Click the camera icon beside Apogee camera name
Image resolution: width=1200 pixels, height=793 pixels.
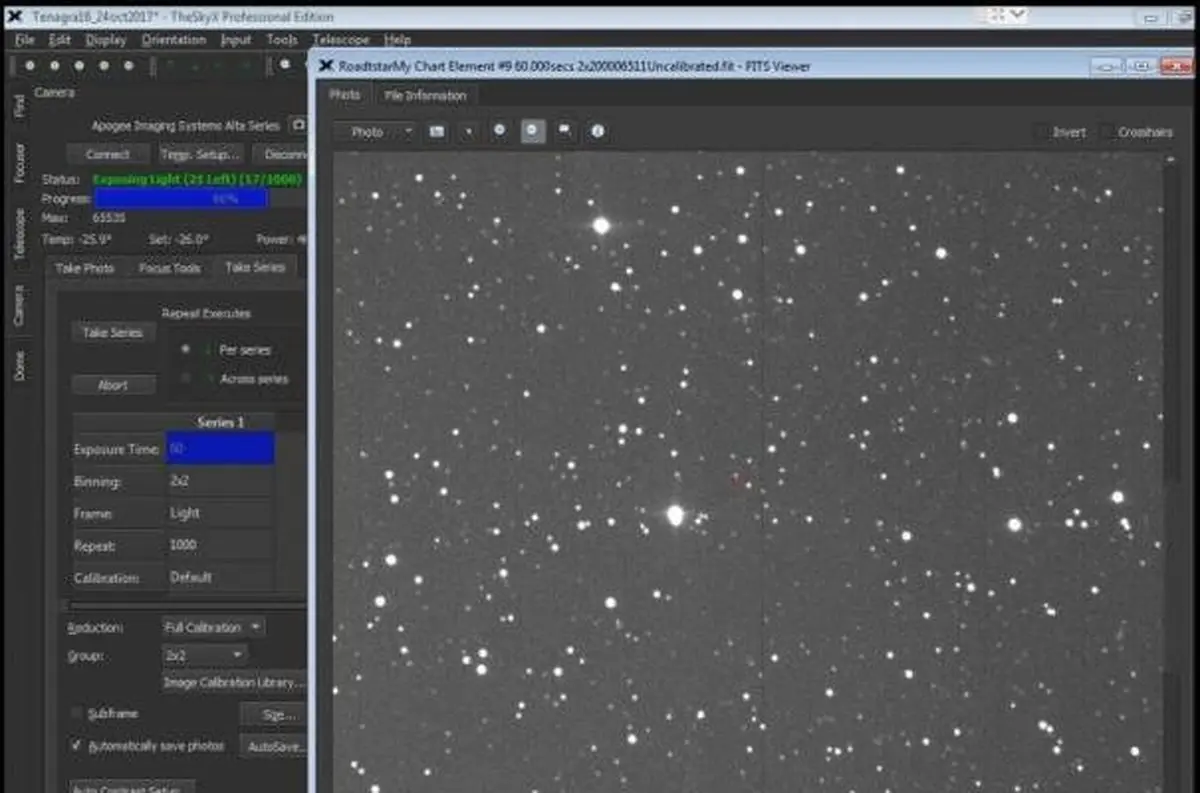tap(297, 126)
